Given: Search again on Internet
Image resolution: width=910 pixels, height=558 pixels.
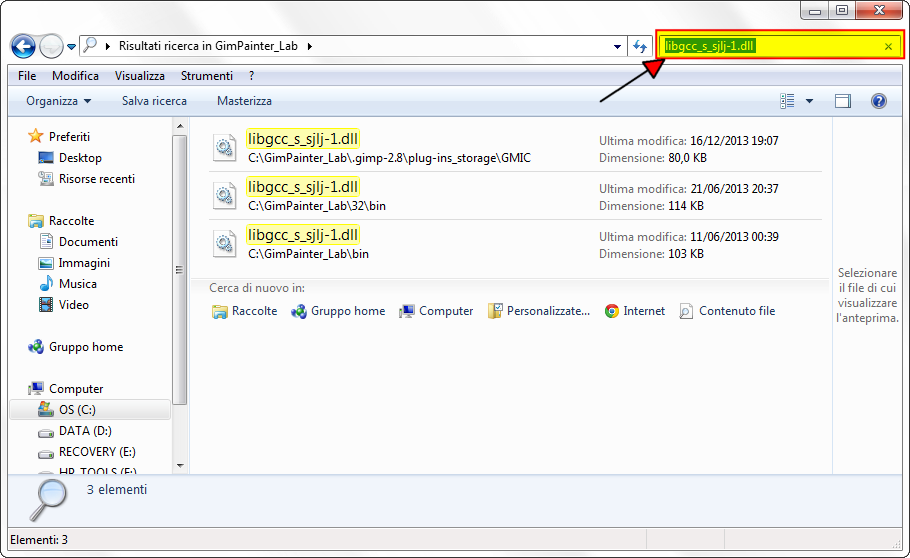Looking at the screenshot, I should pyautogui.click(x=634, y=311).
